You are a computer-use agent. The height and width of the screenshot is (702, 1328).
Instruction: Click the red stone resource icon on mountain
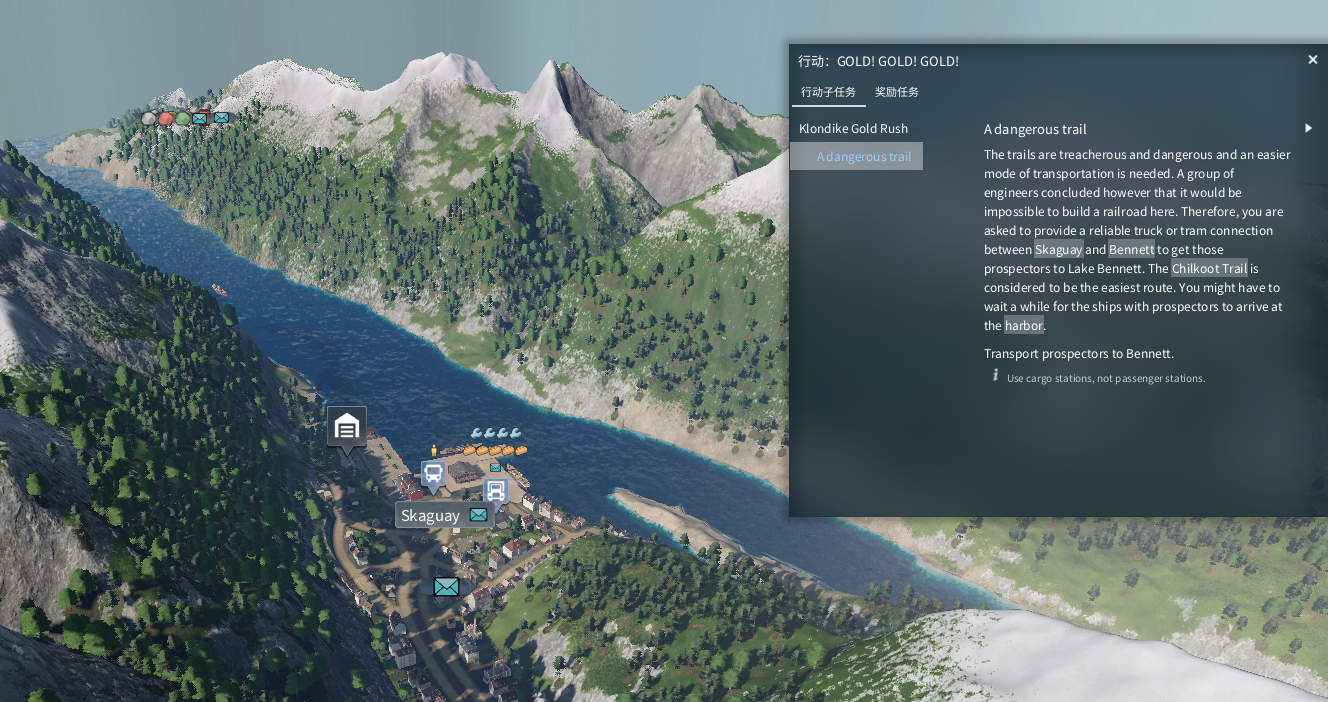point(166,118)
